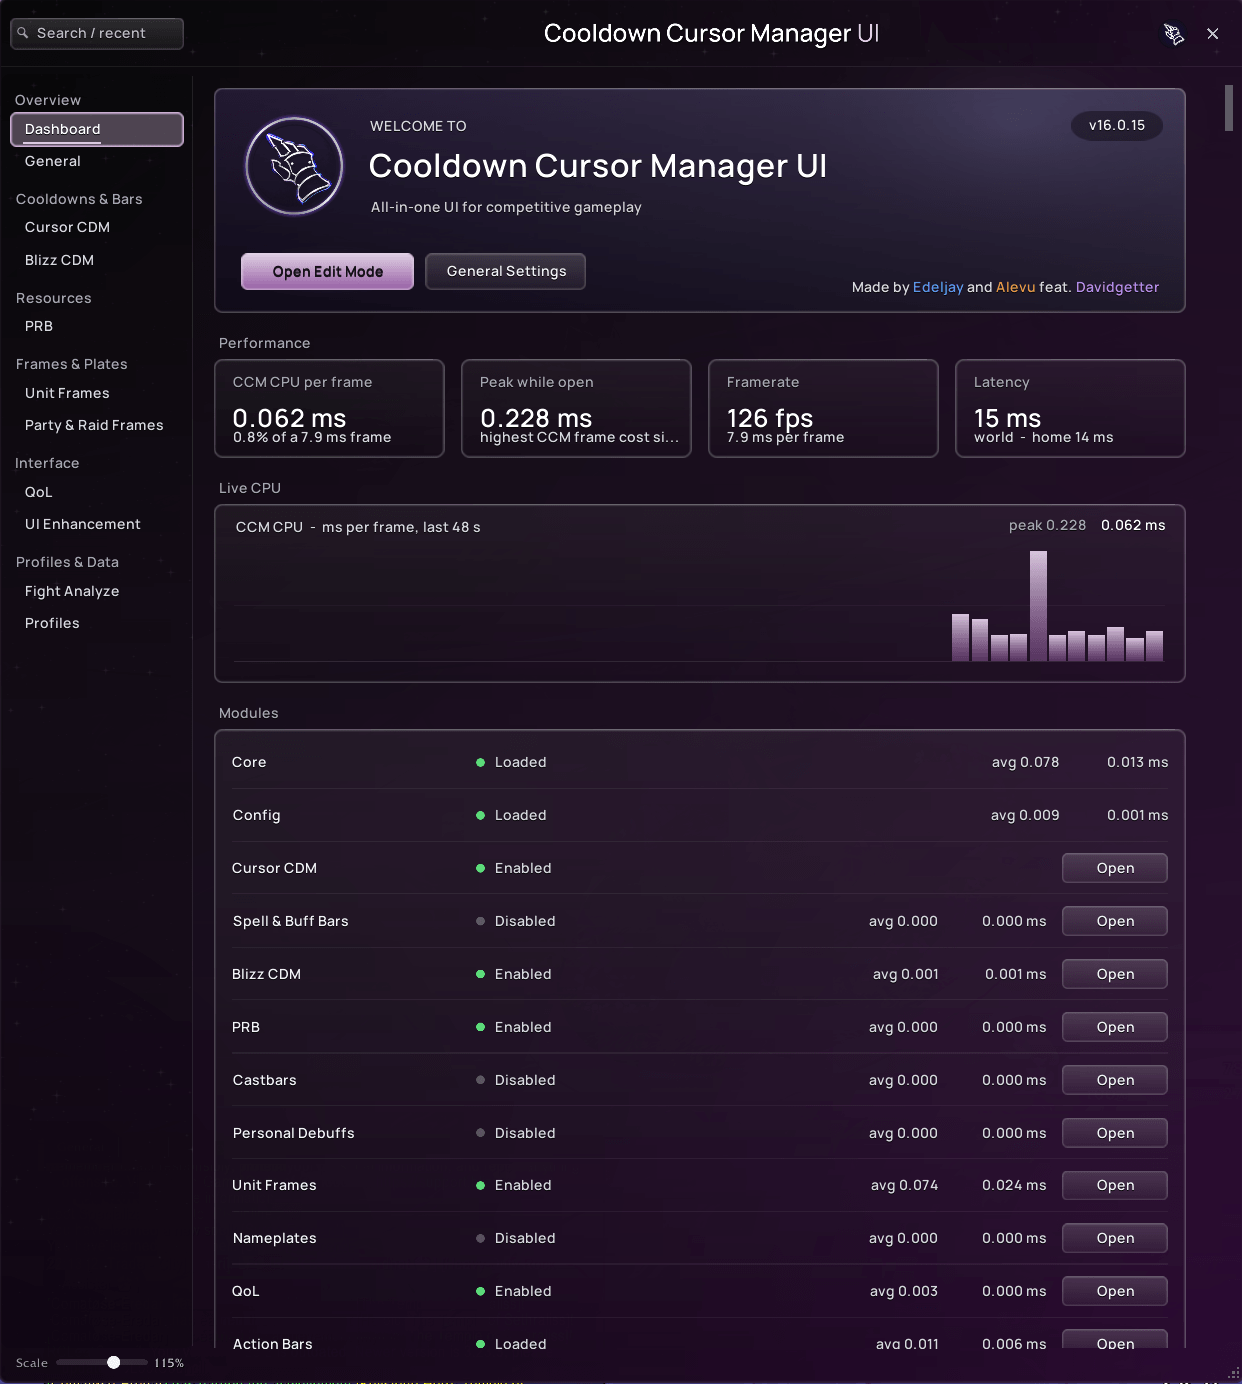Open Edit Mode
Image resolution: width=1242 pixels, height=1384 pixels.
[327, 271]
